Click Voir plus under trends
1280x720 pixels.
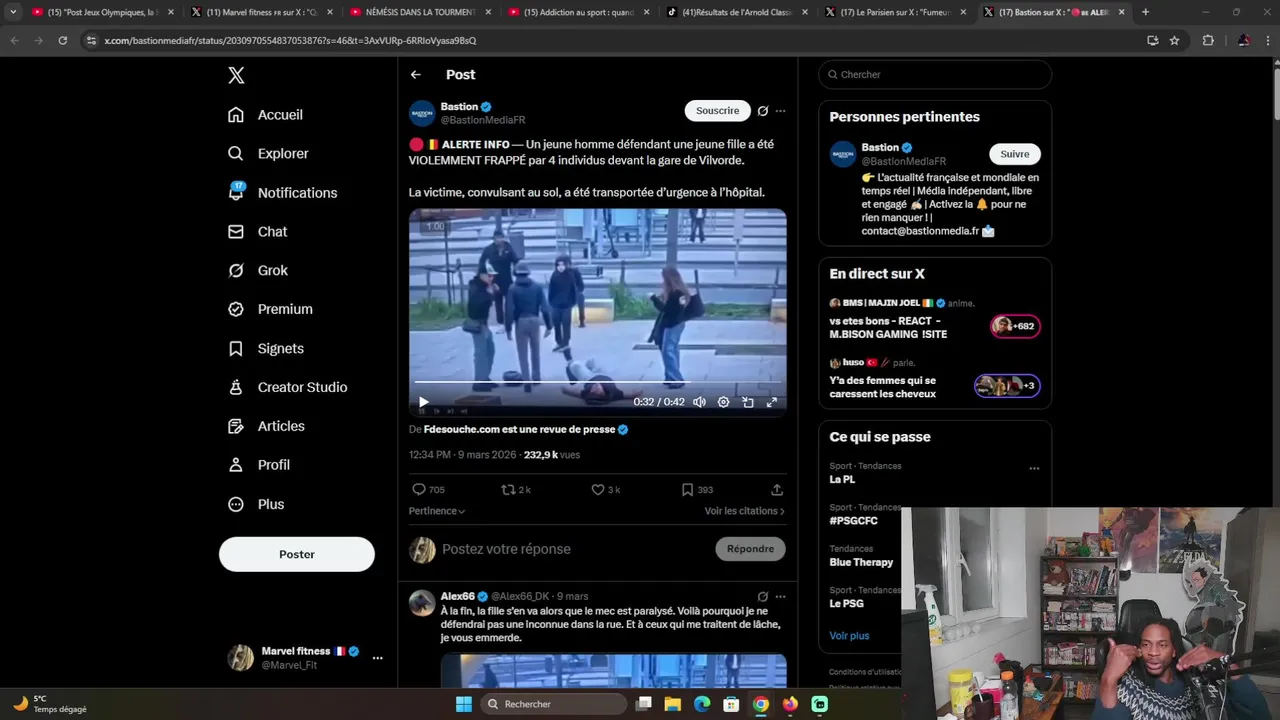click(x=849, y=636)
